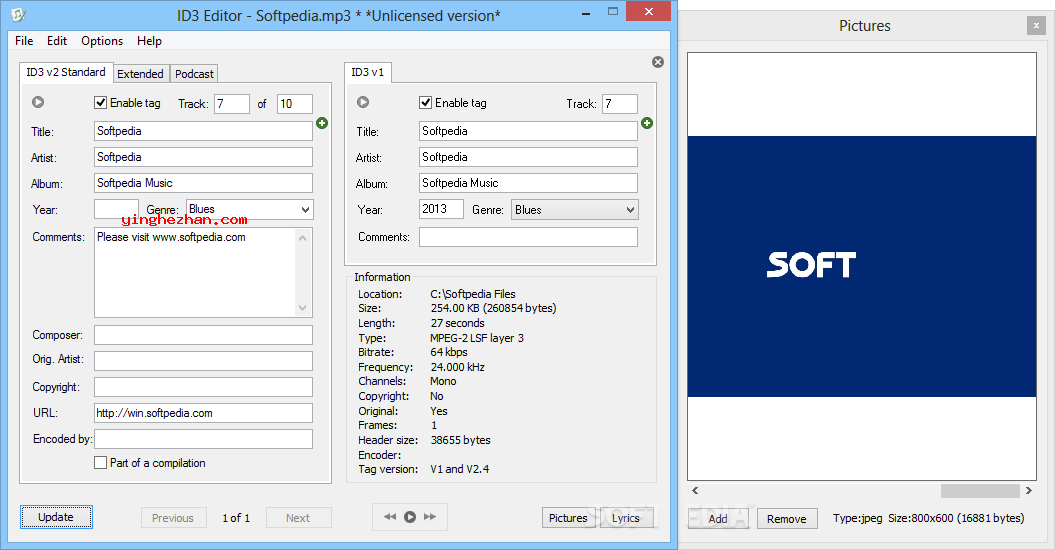Open the File menu
The width and height of the screenshot is (1055, 550).
[24, 41]
